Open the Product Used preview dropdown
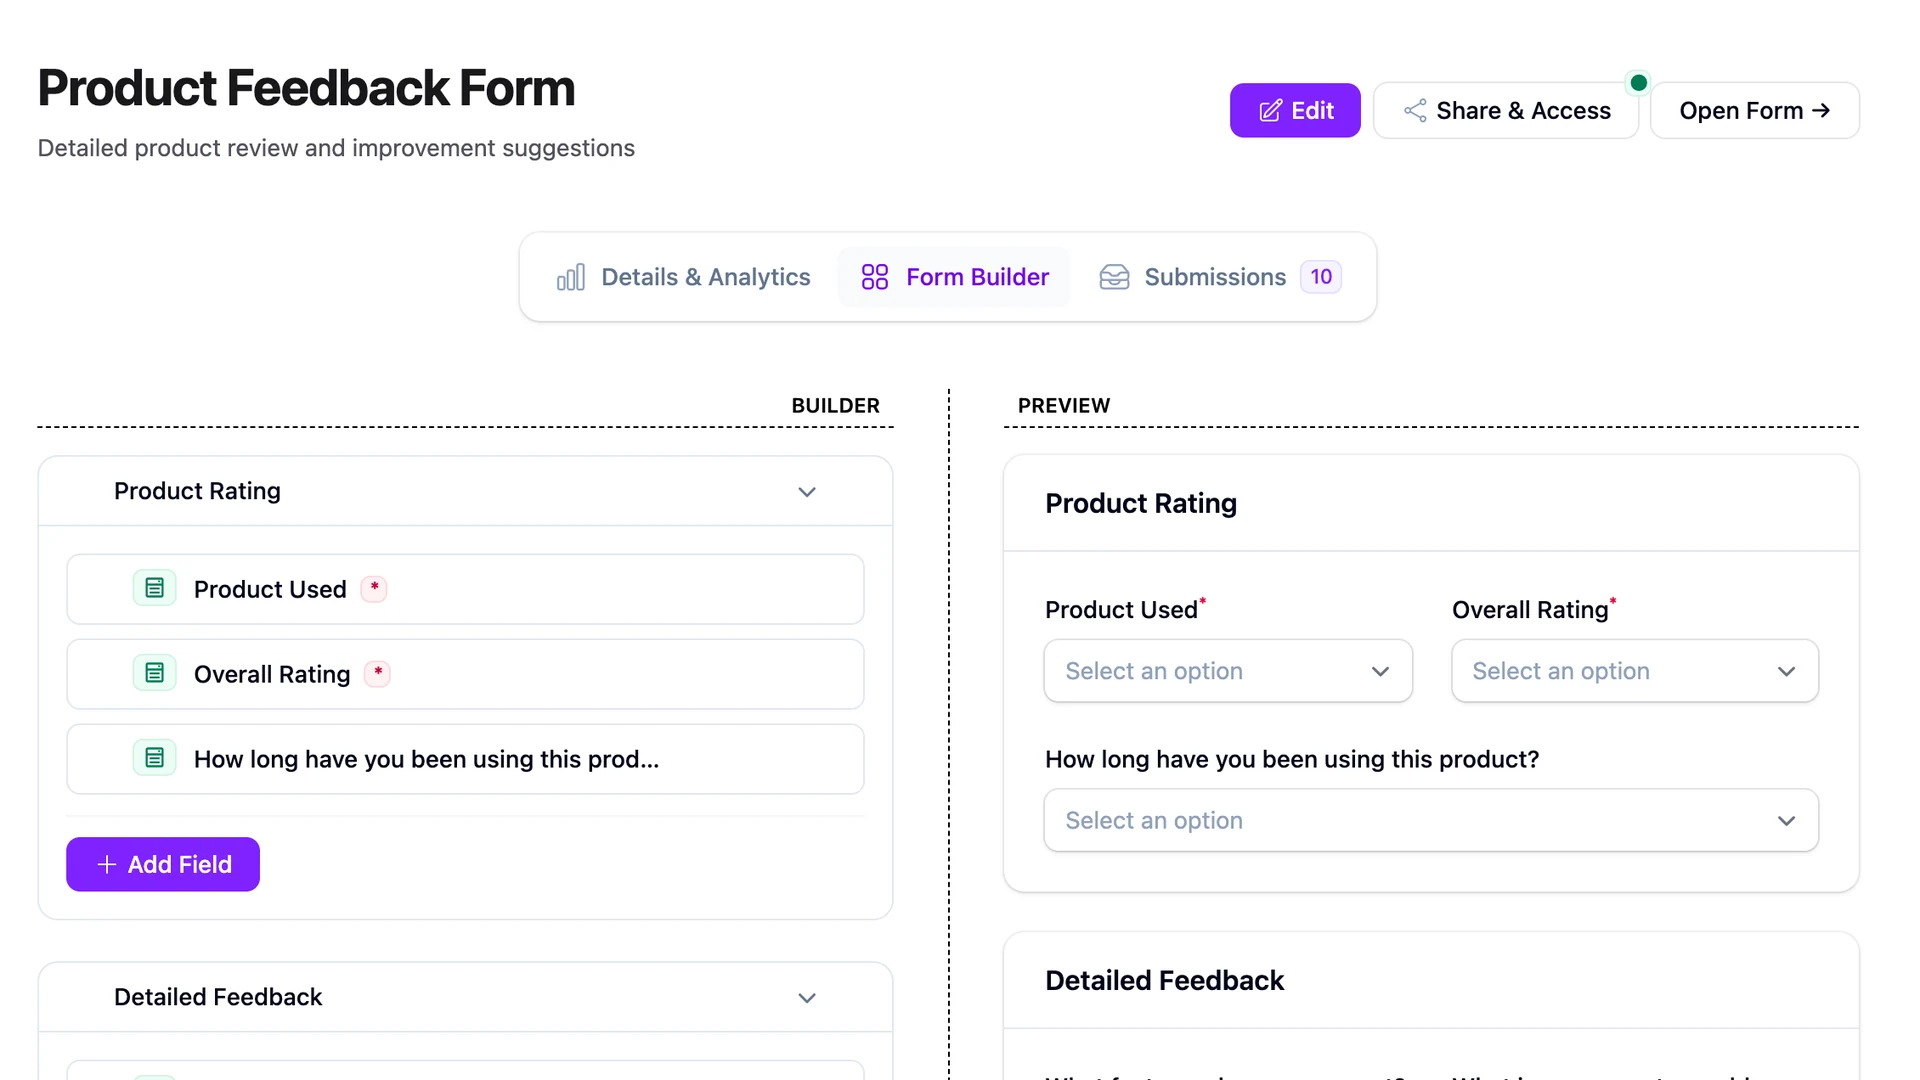1920x1080 pixels. 1228,671
